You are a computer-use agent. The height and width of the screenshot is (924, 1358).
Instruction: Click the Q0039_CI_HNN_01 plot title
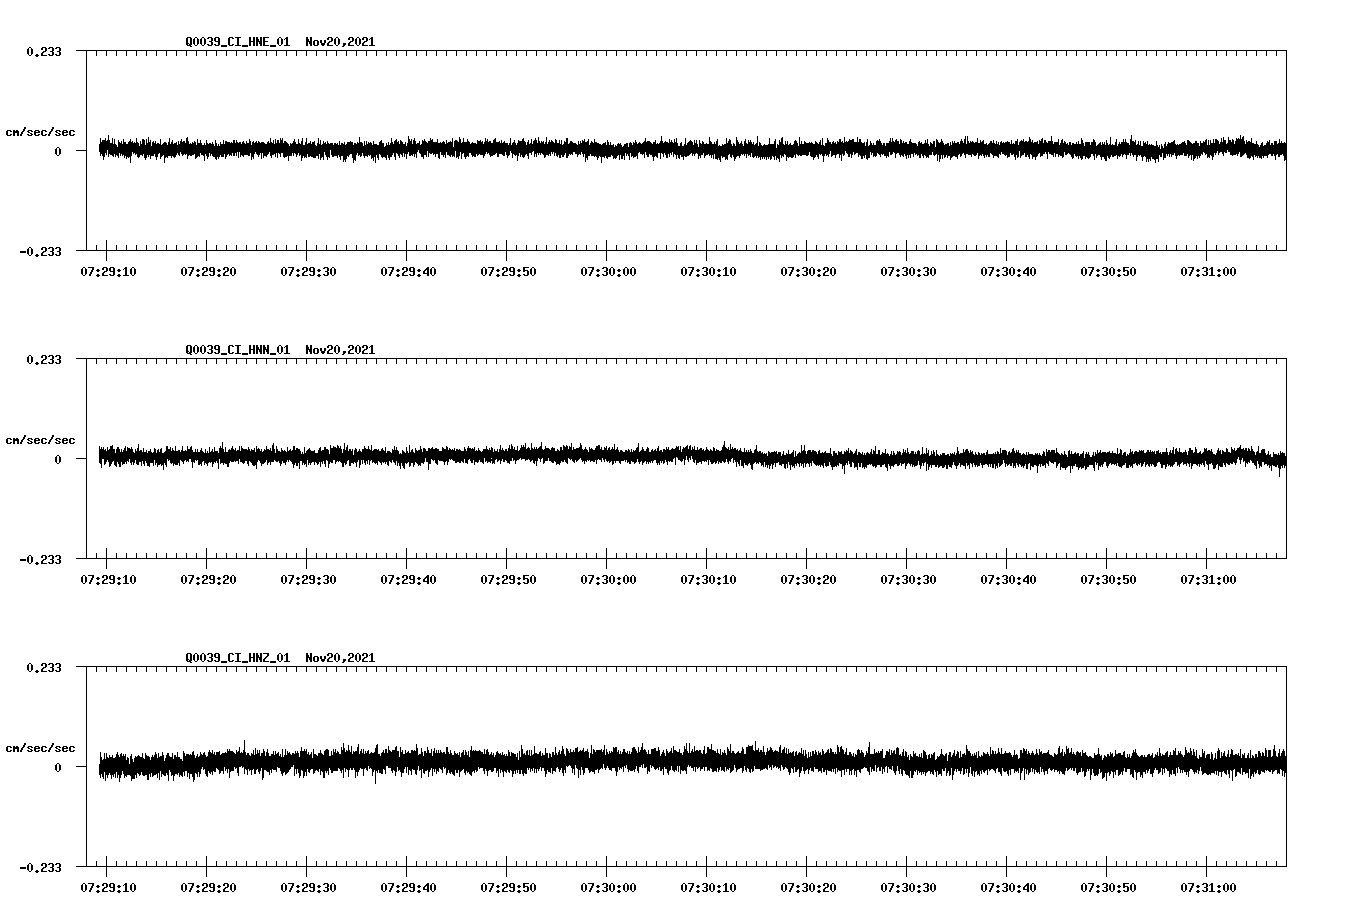[x=238, y=350]
